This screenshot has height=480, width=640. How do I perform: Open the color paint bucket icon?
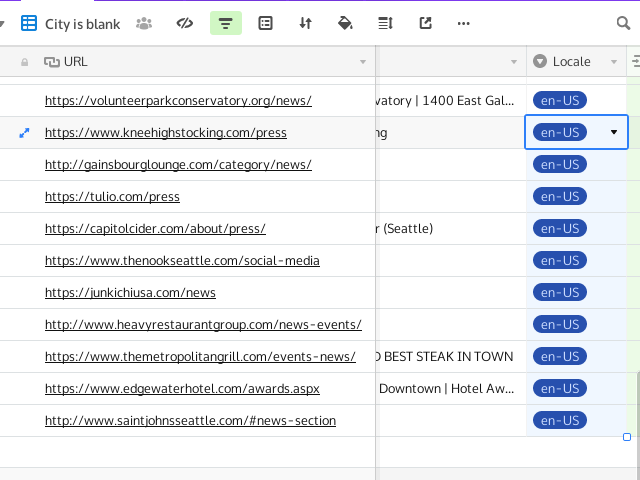[x=345, y=23]
